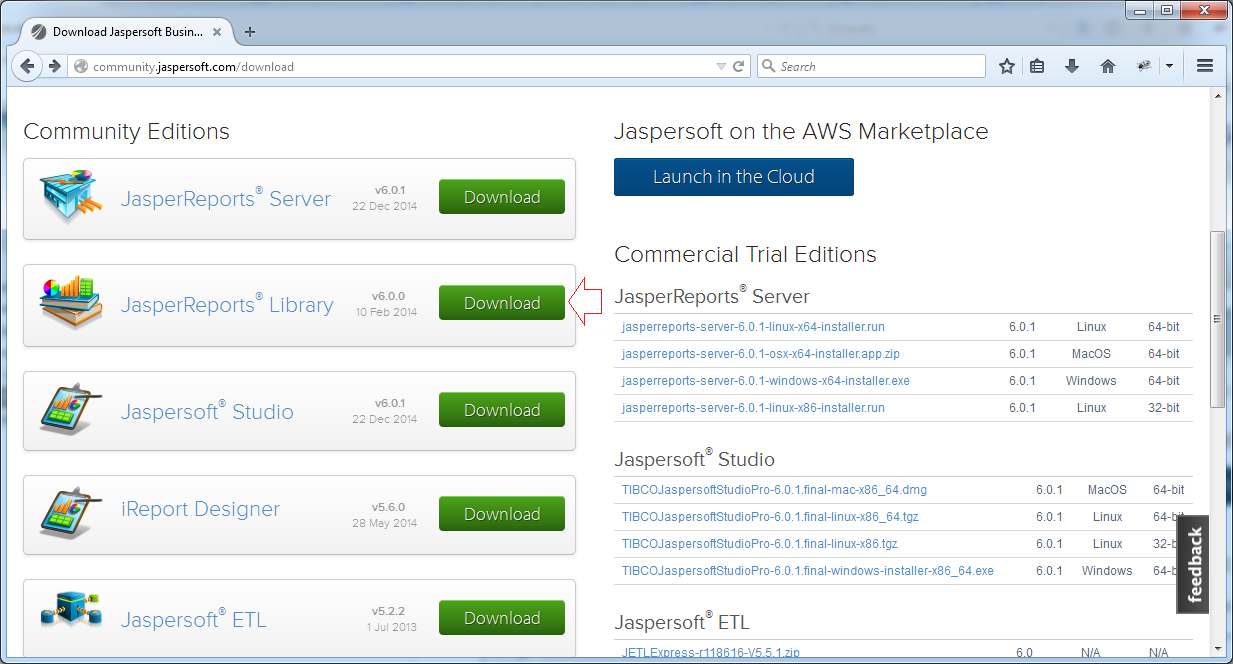The height and width of the screenshot is (664, 1233).
Task: Download the JasperReports Library
Action: [502, 302]
